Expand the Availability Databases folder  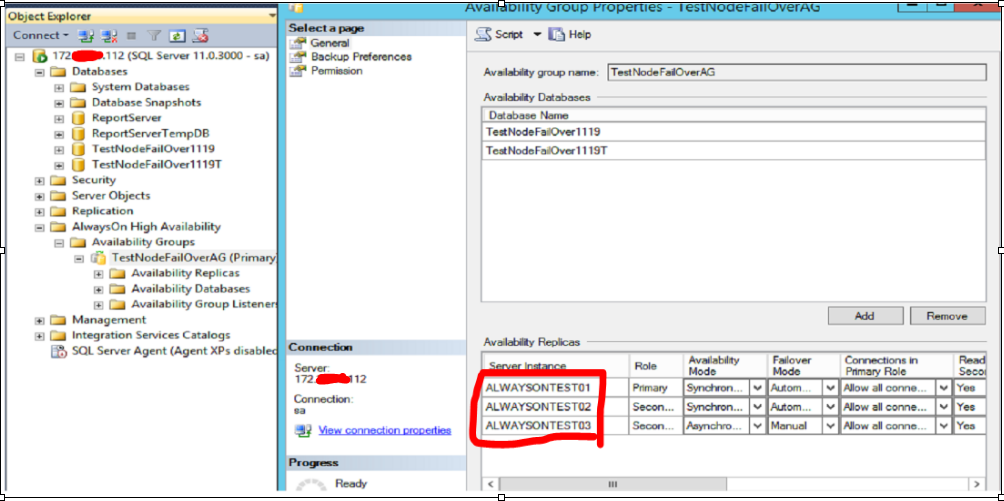tap(99, 289)
